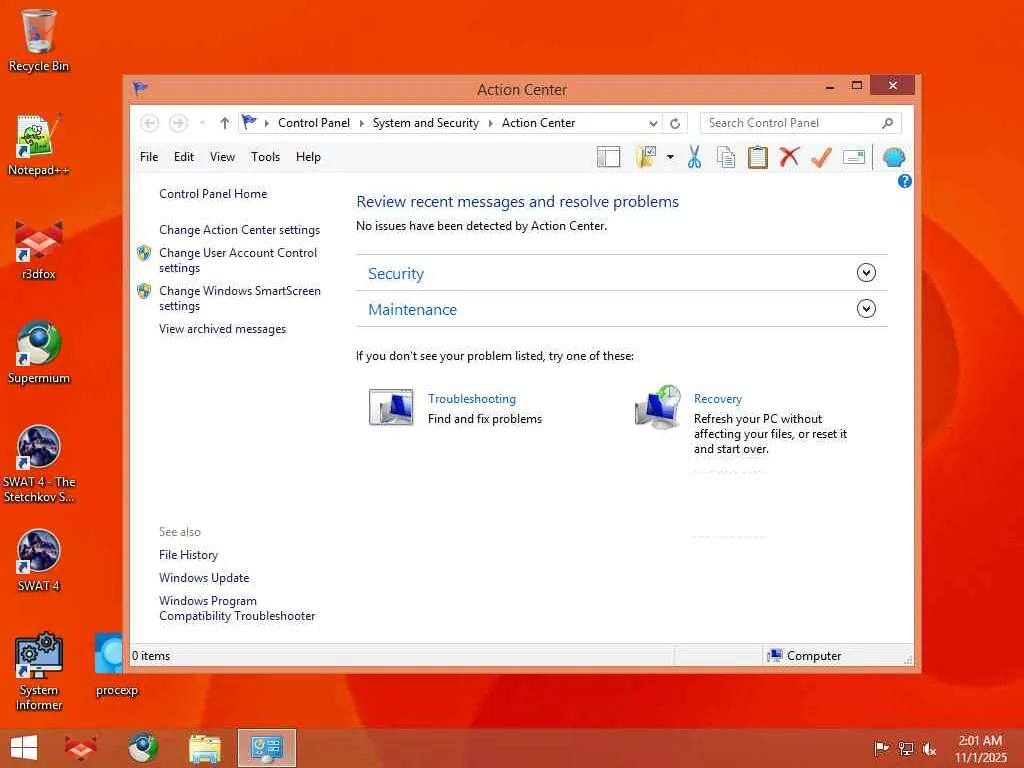The width and height of the screenshot is (1024, 768).
Task: Open the File menu
Action: pos(149,157)
